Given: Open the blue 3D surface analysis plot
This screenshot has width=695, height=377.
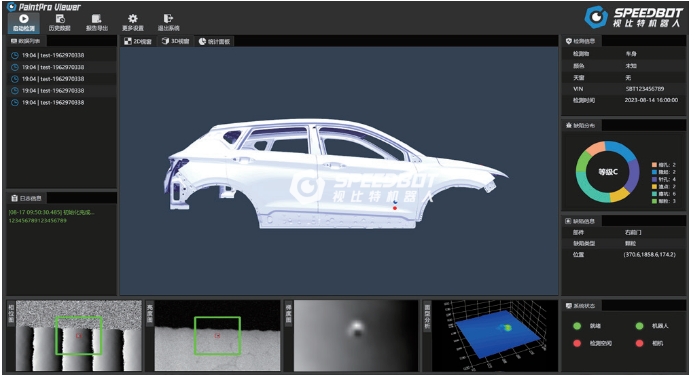Looking at the screenshot, I should coord(494,336).
